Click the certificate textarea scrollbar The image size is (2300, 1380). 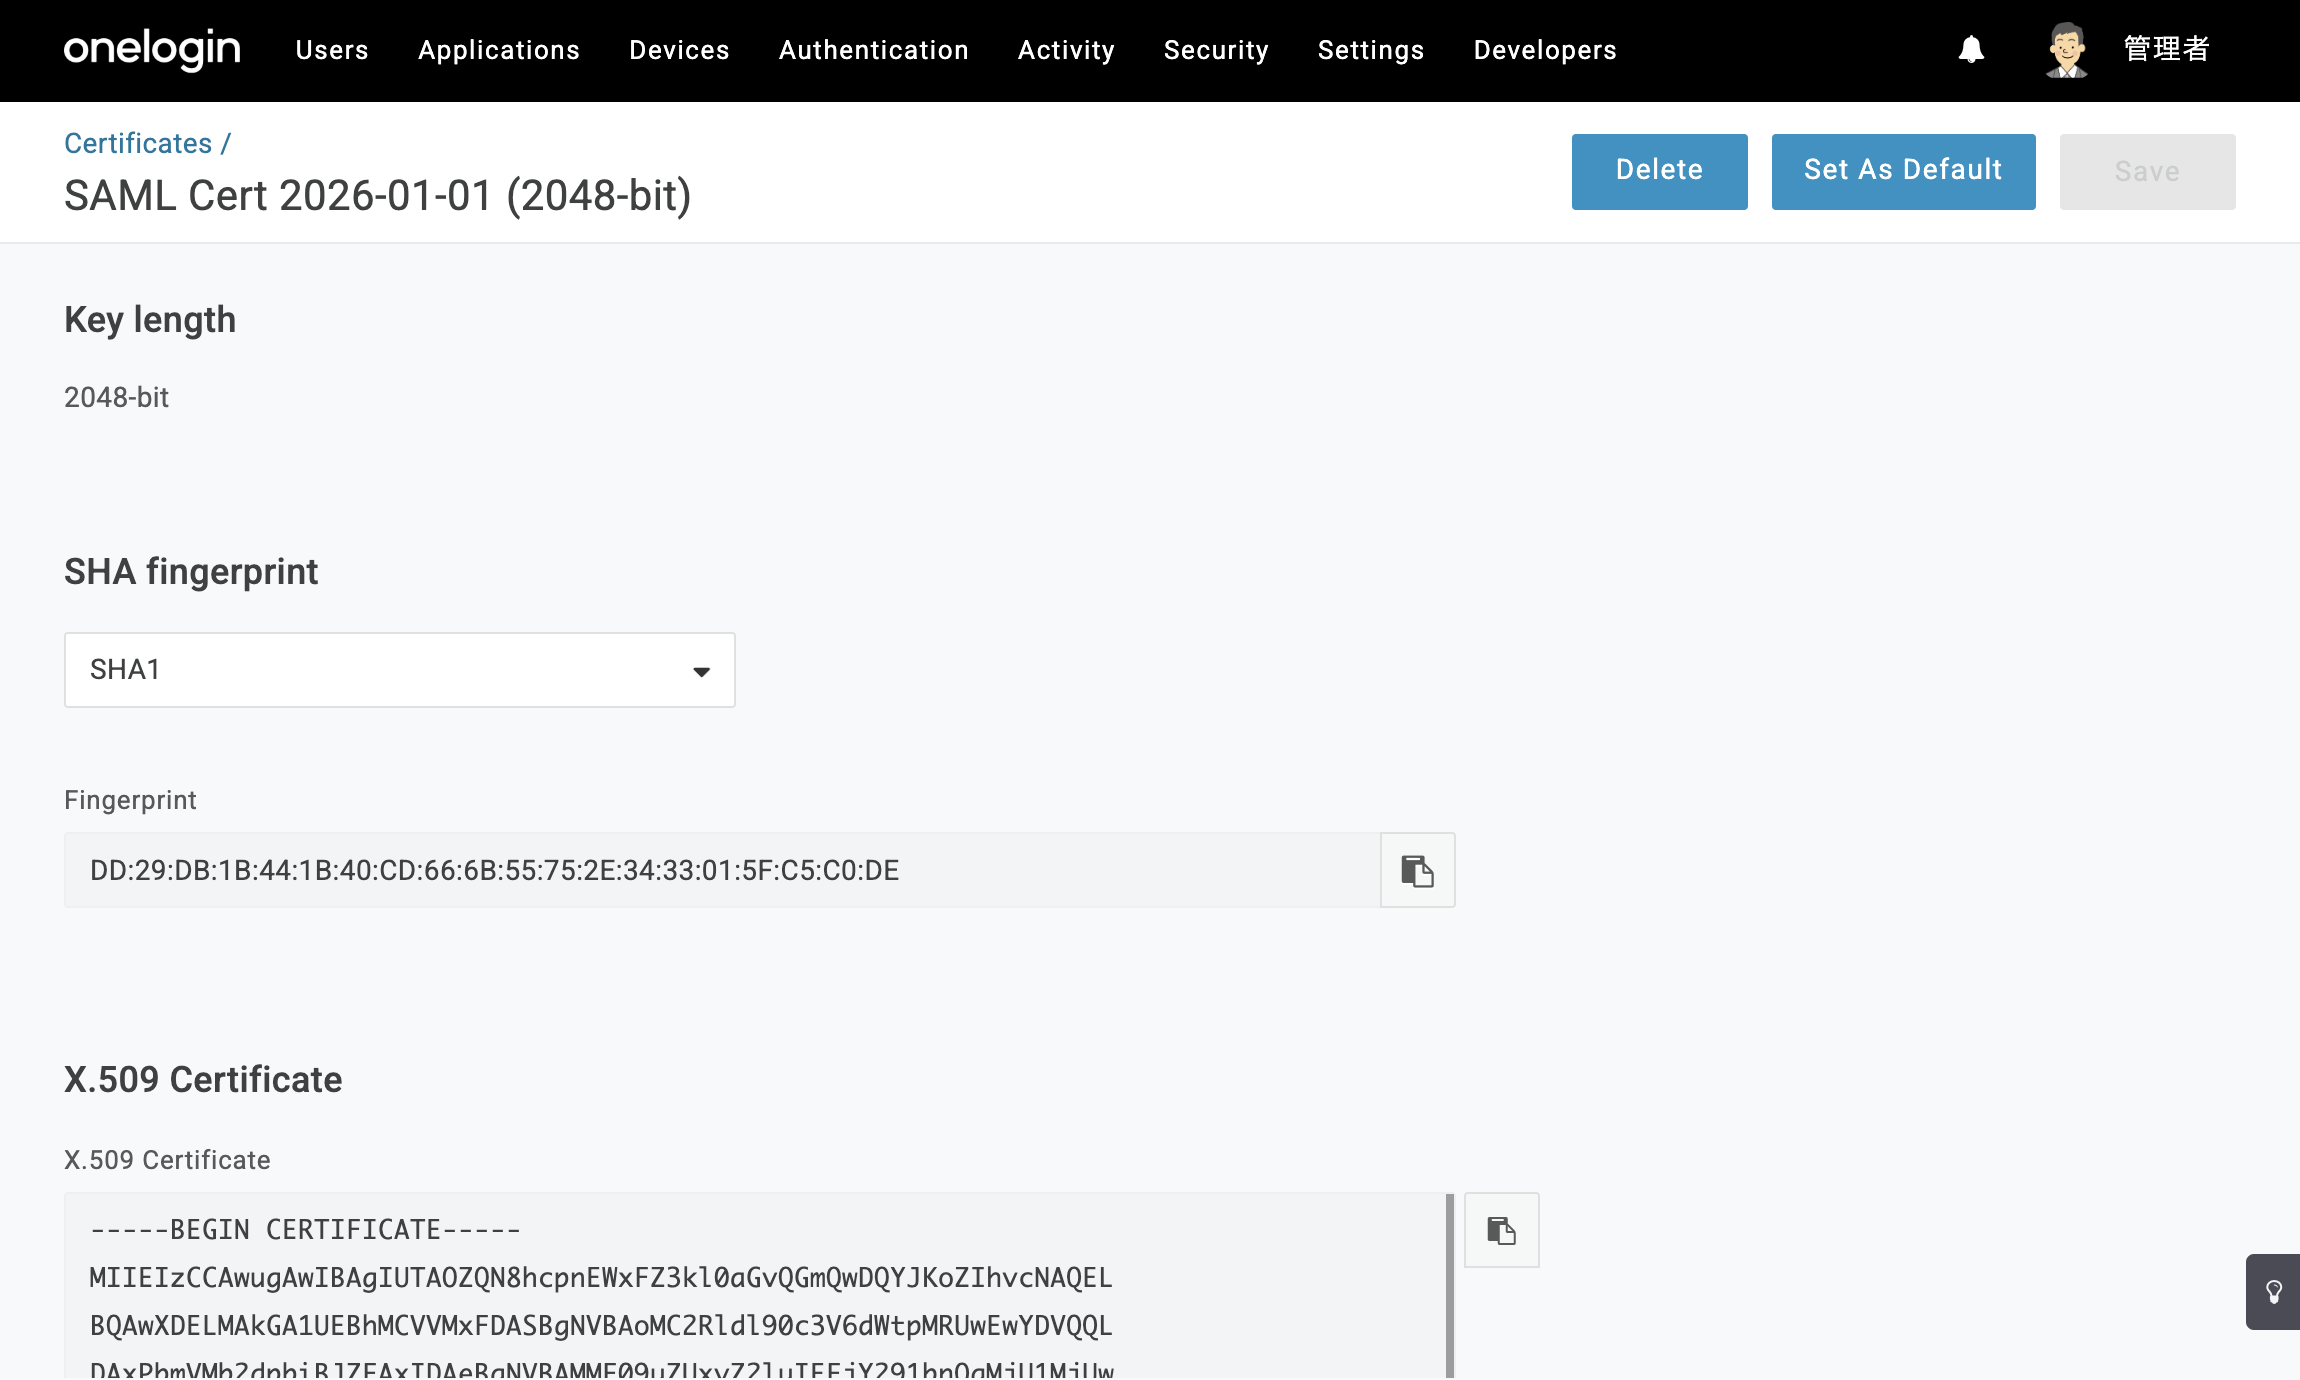[1450, 1285]
